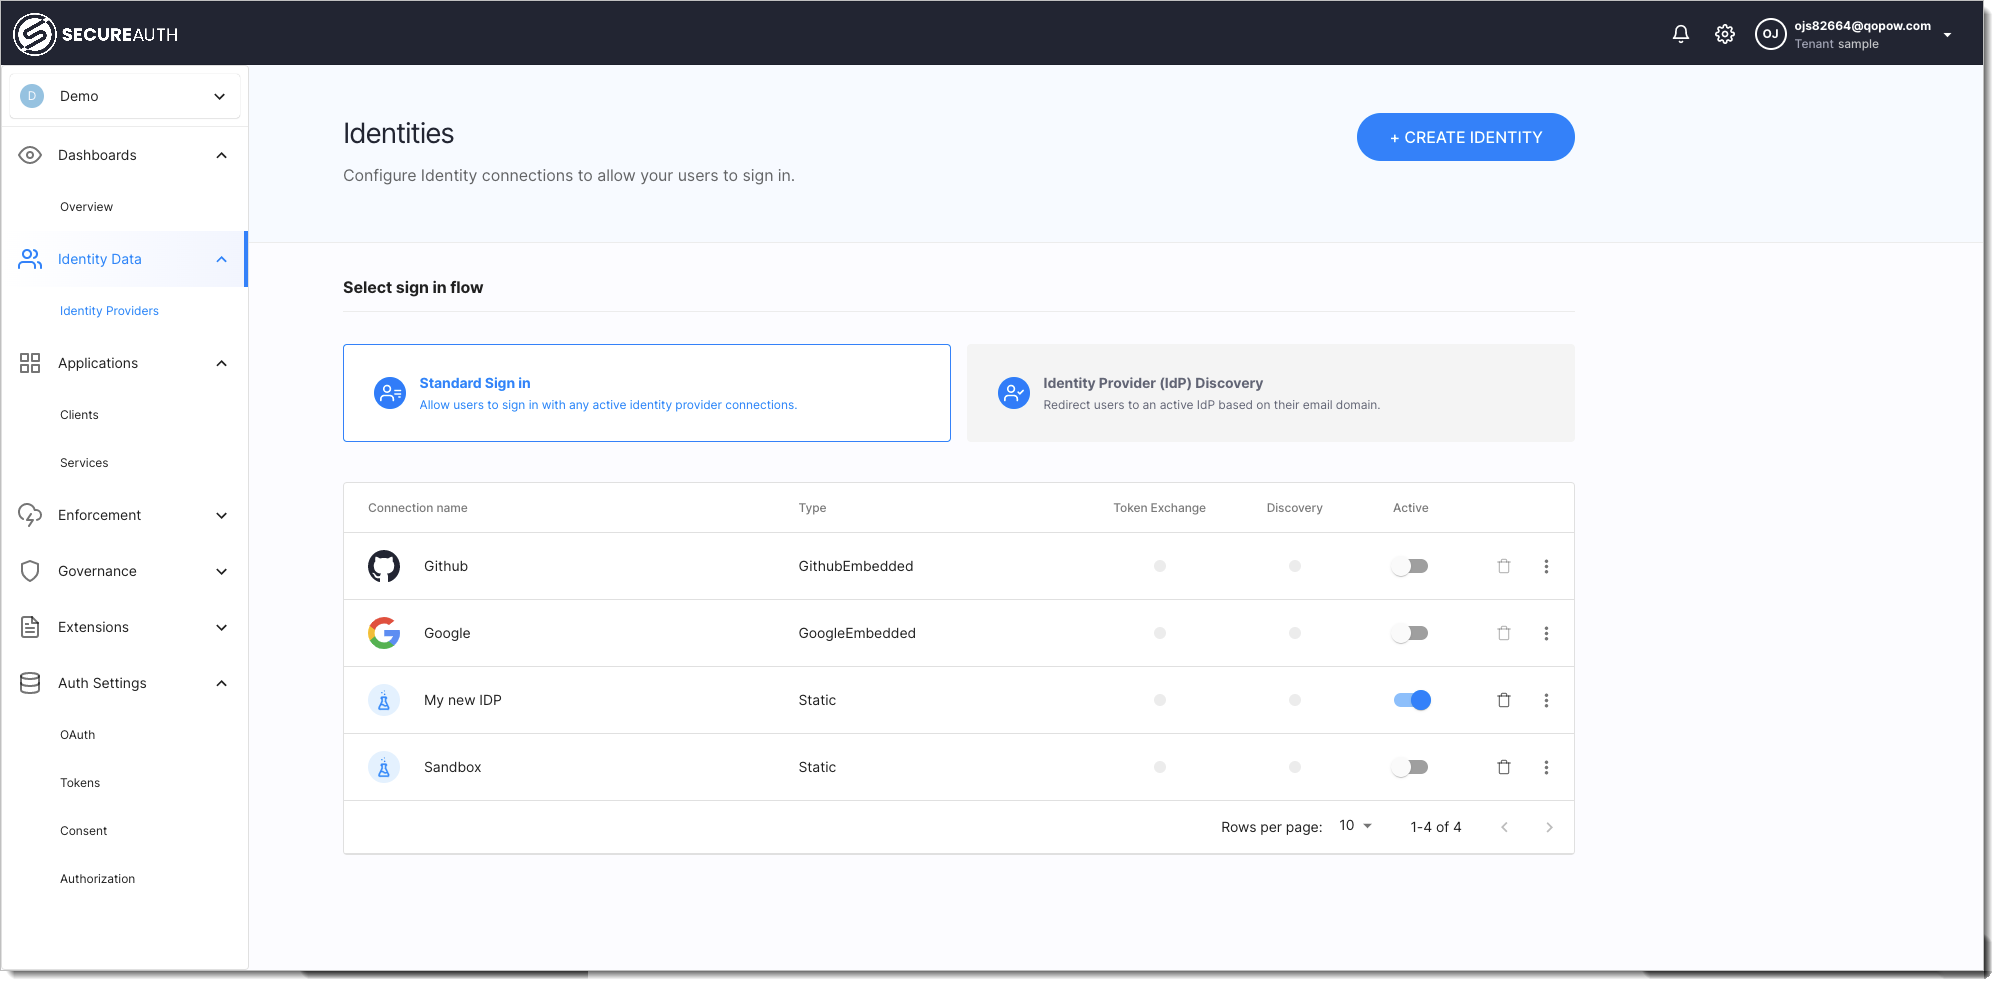
Task: Open Clients under Applications
Action: point(79,415)
